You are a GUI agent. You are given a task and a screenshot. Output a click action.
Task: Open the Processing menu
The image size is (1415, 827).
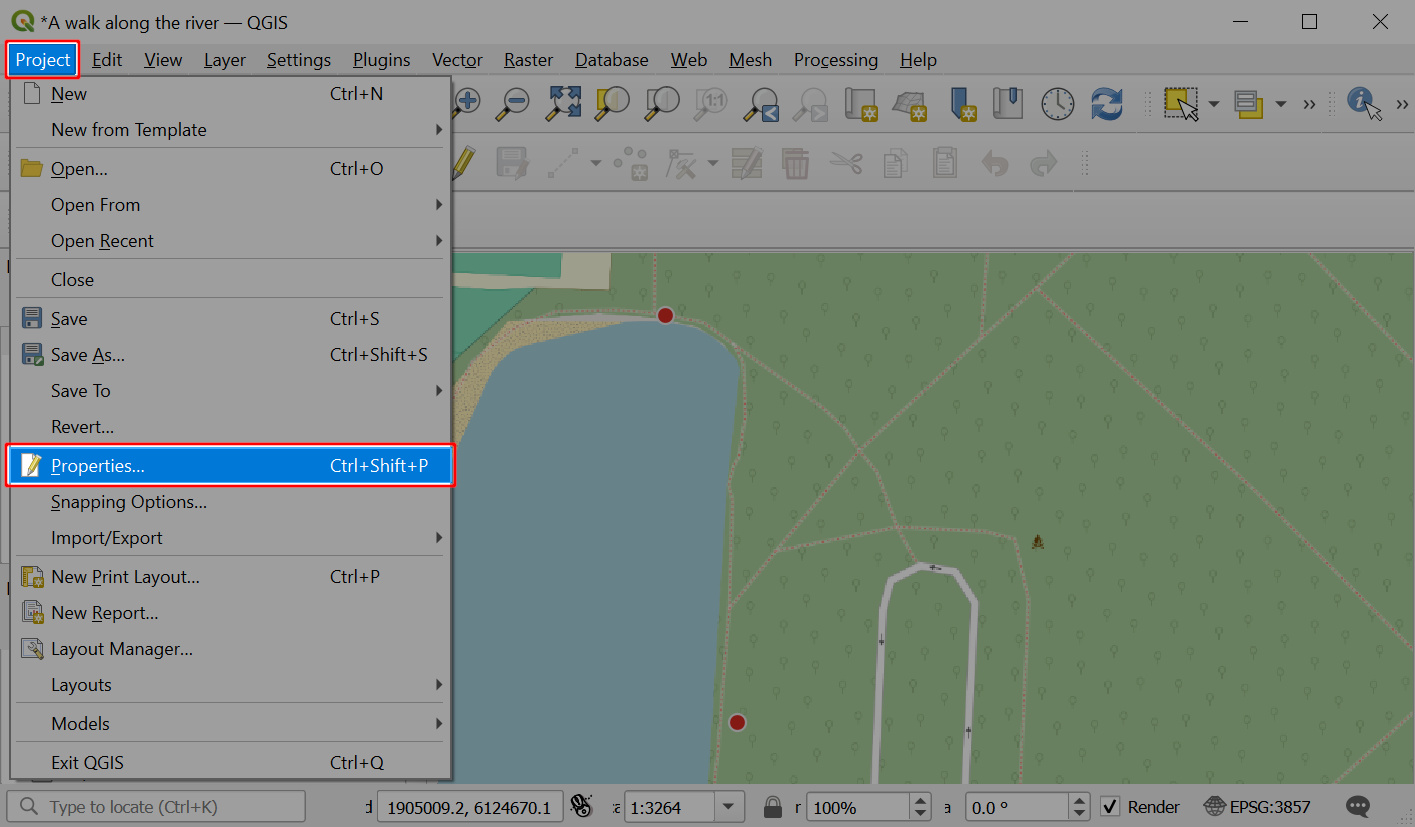836,60
